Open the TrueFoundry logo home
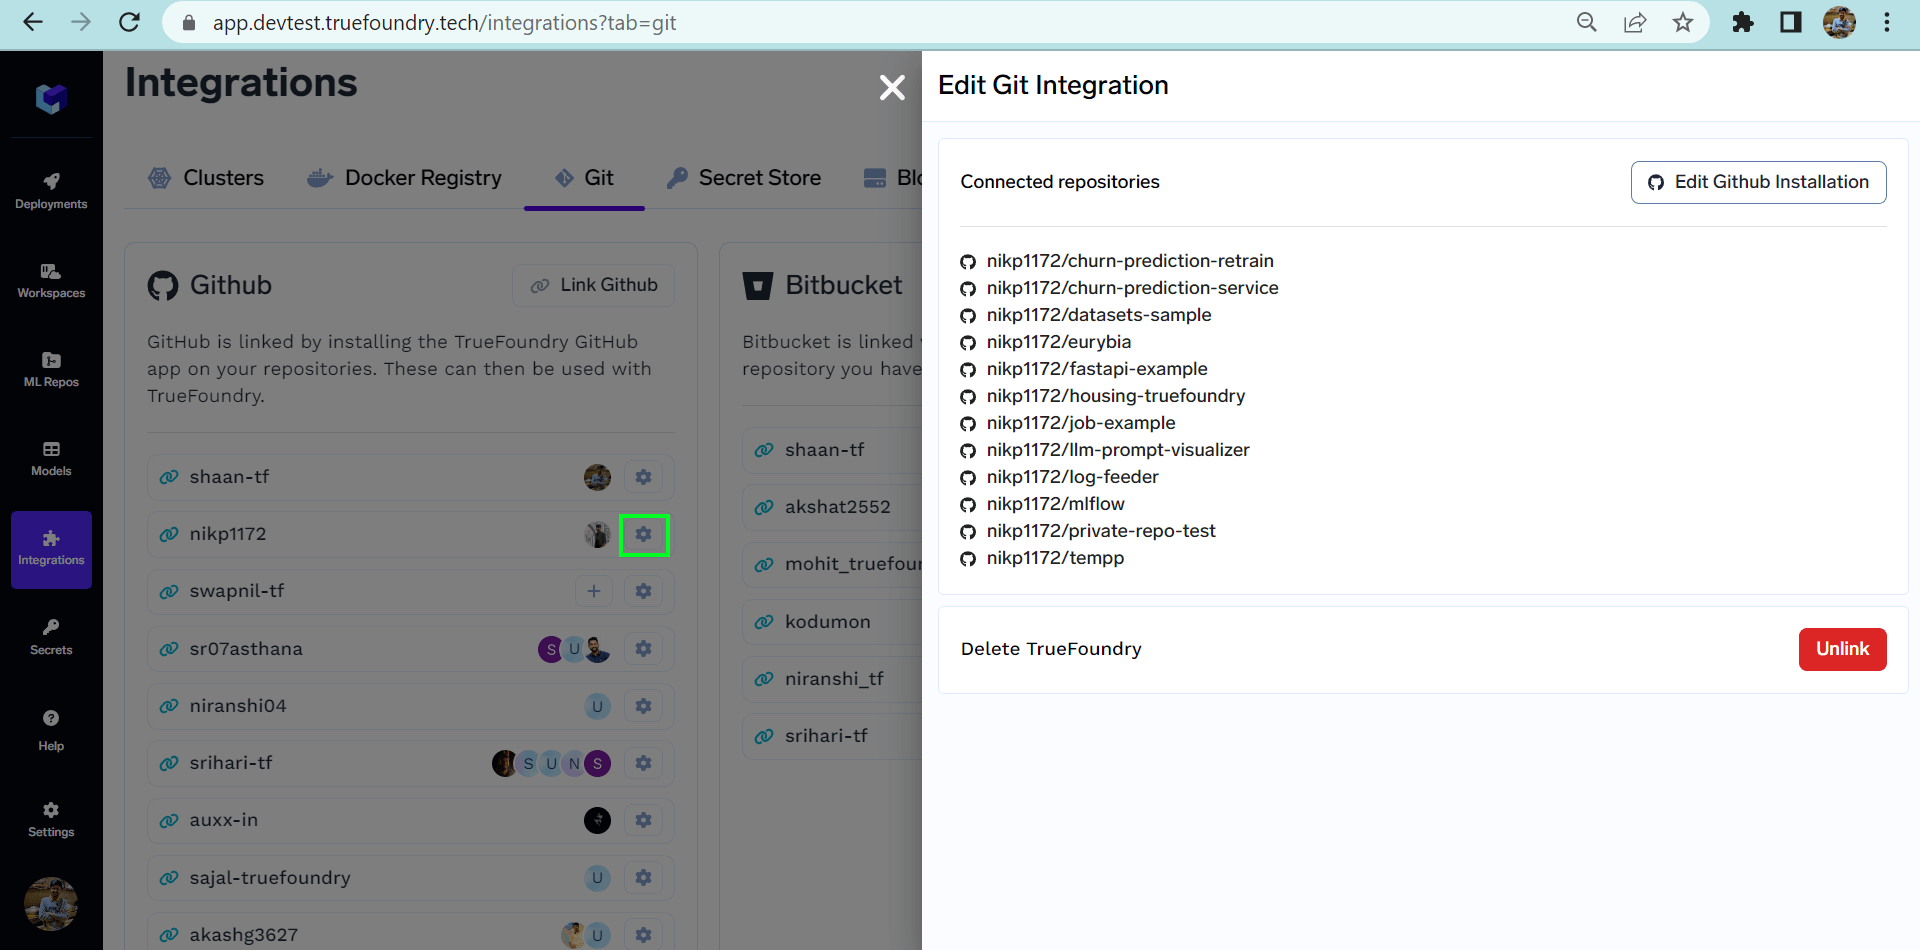This screenshot has width=1920, height=950. [x=51, y=98]
